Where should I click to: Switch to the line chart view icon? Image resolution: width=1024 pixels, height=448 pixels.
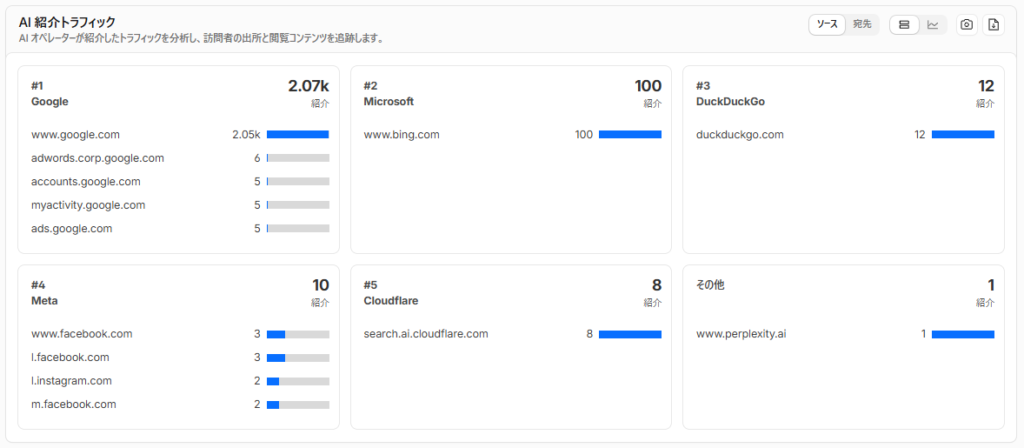933,25
